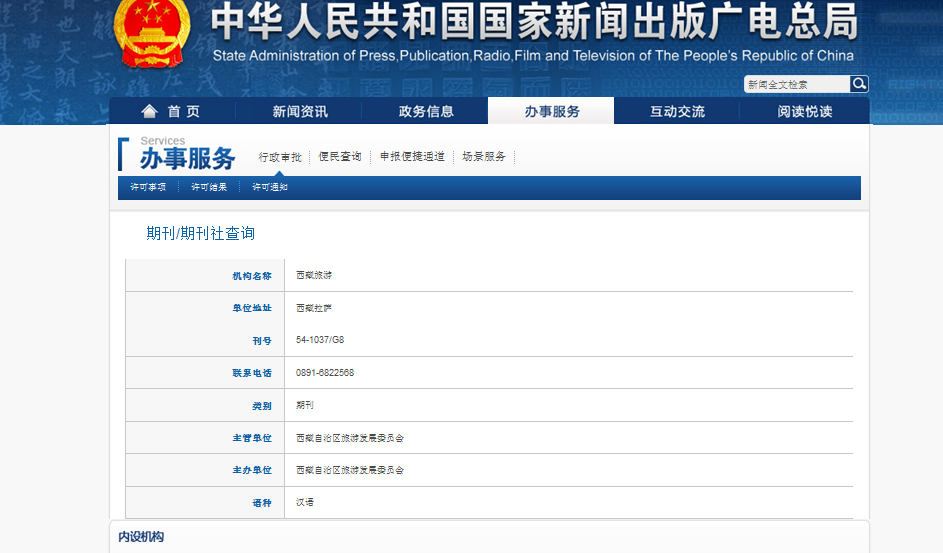Screen dimensions: 943x553
Task: Click the 语种 value 汉语
Action: click(305, 502)
